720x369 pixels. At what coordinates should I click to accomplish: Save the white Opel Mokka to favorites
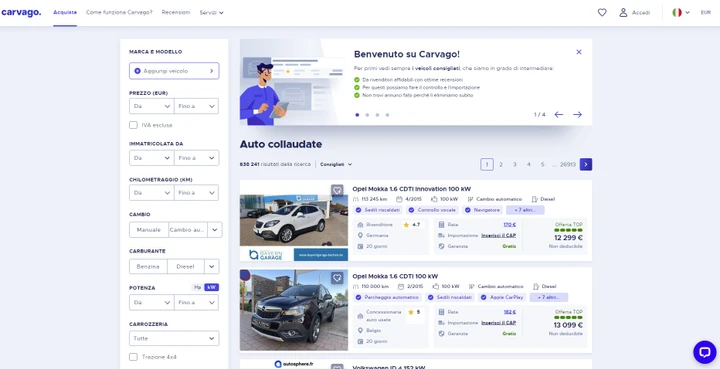point(338,190)
